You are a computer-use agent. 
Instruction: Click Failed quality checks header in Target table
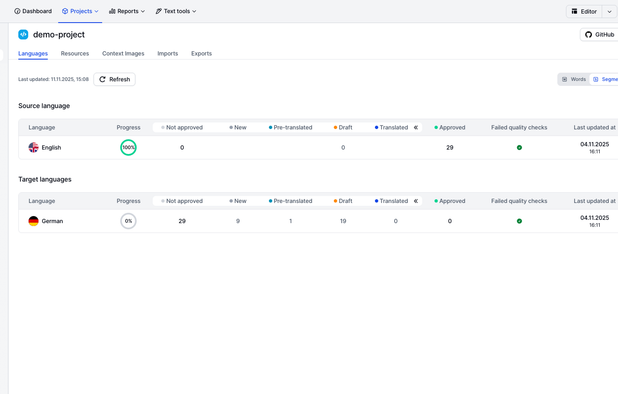click(x=519, y=201)
